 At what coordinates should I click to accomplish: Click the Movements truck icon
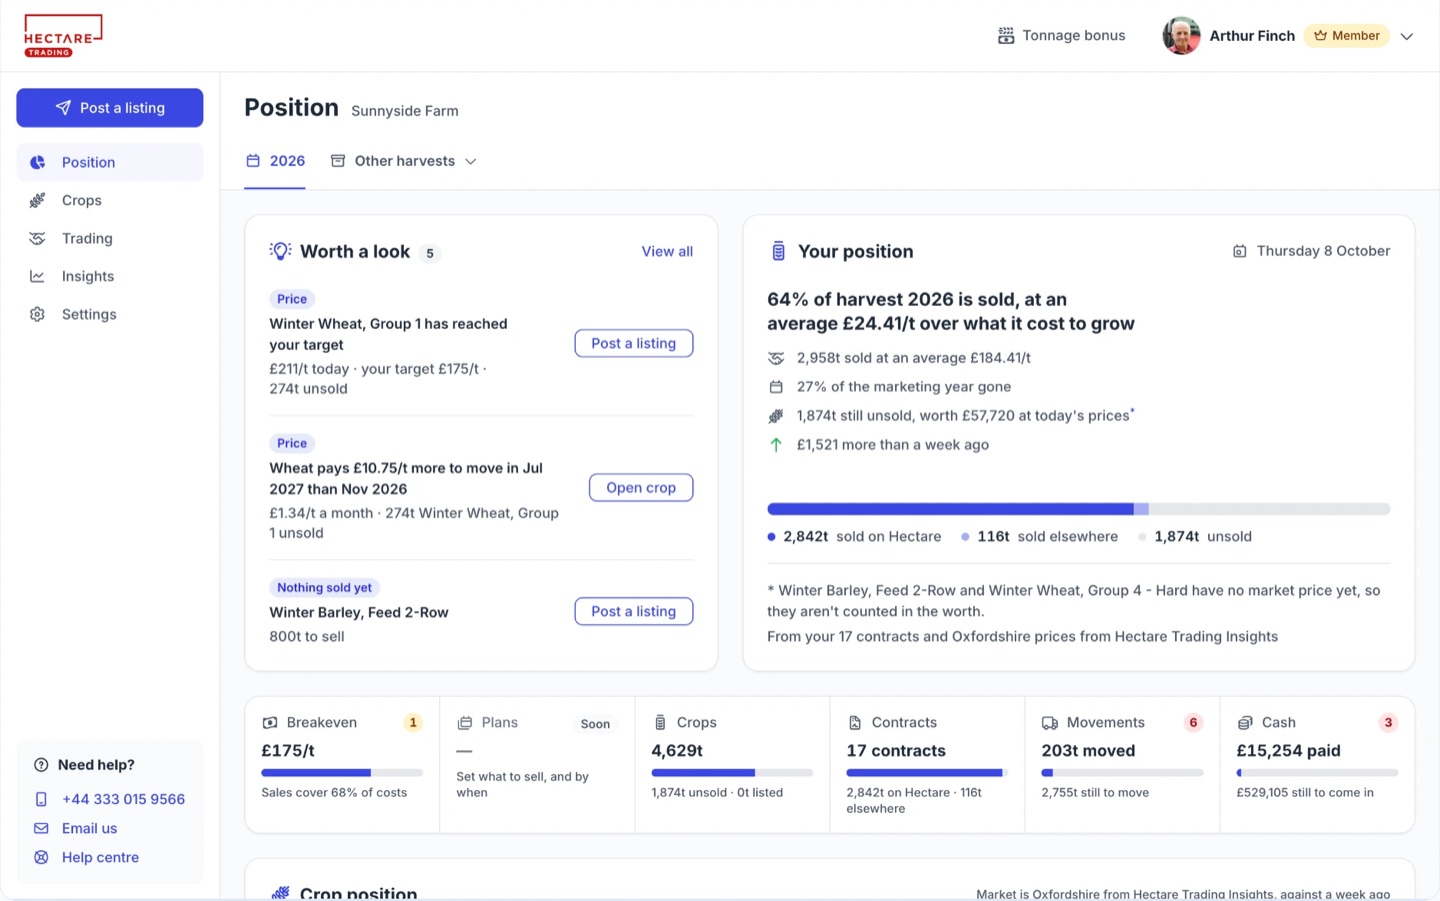1050,723
